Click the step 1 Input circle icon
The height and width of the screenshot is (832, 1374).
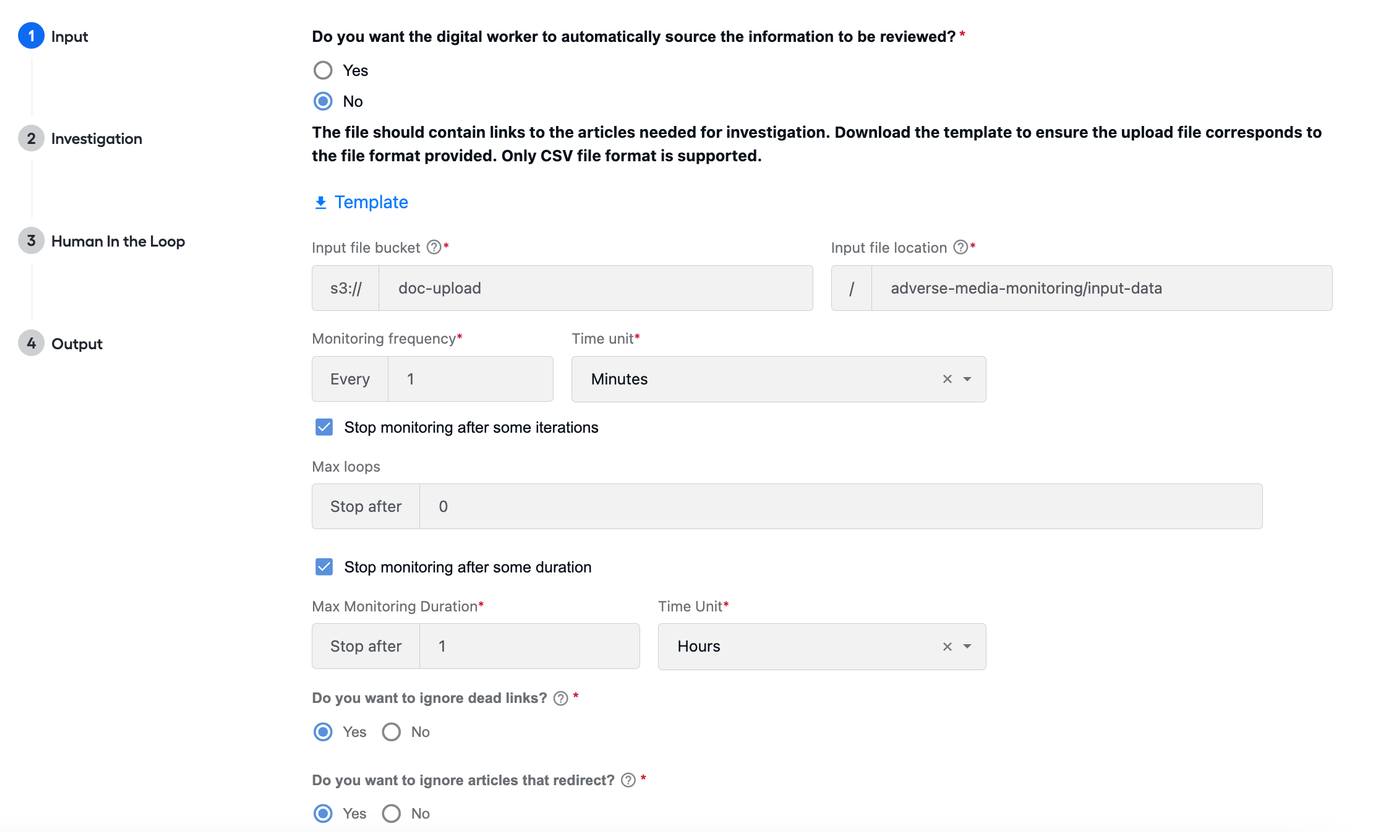tap(31, 36)
